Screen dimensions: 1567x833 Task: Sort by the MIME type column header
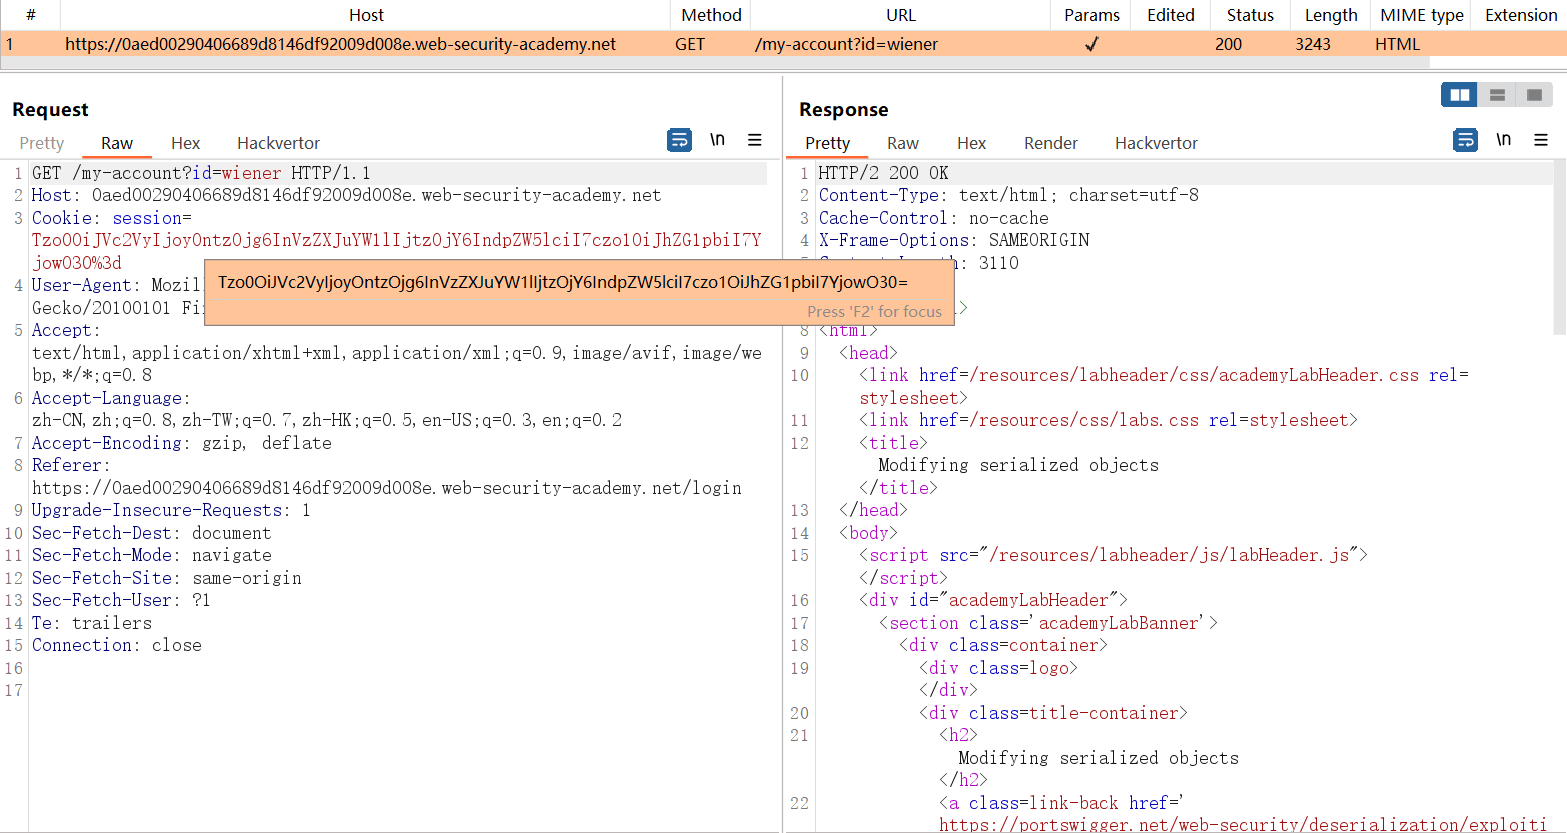tap(1421, 15)
